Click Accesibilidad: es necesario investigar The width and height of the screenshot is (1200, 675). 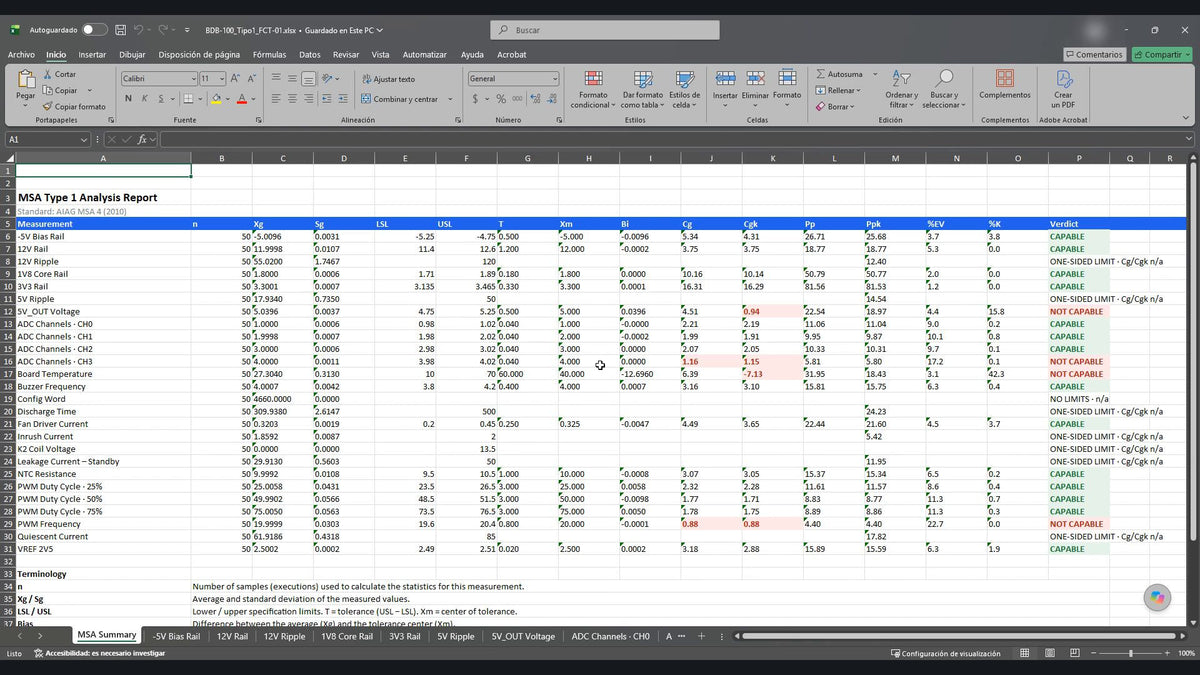point(99,654)
